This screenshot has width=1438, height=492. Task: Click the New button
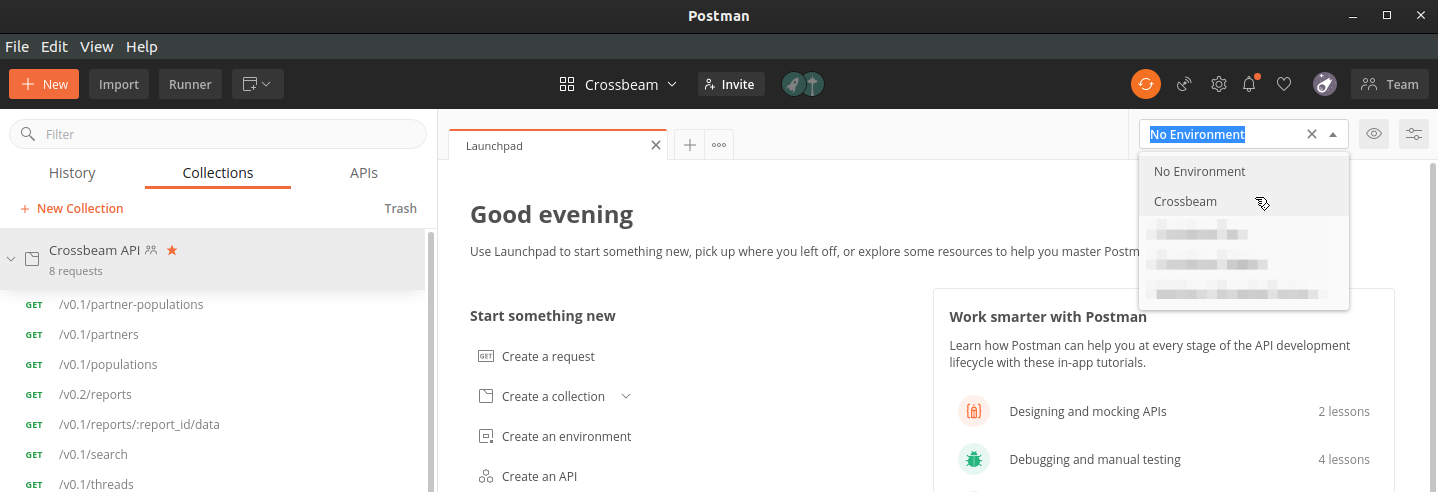coord(44,84)
